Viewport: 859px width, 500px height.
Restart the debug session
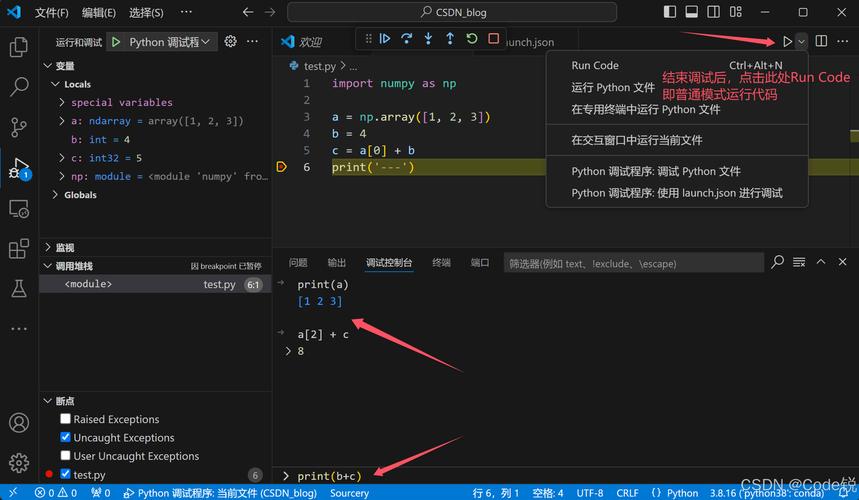coord(471,39)
